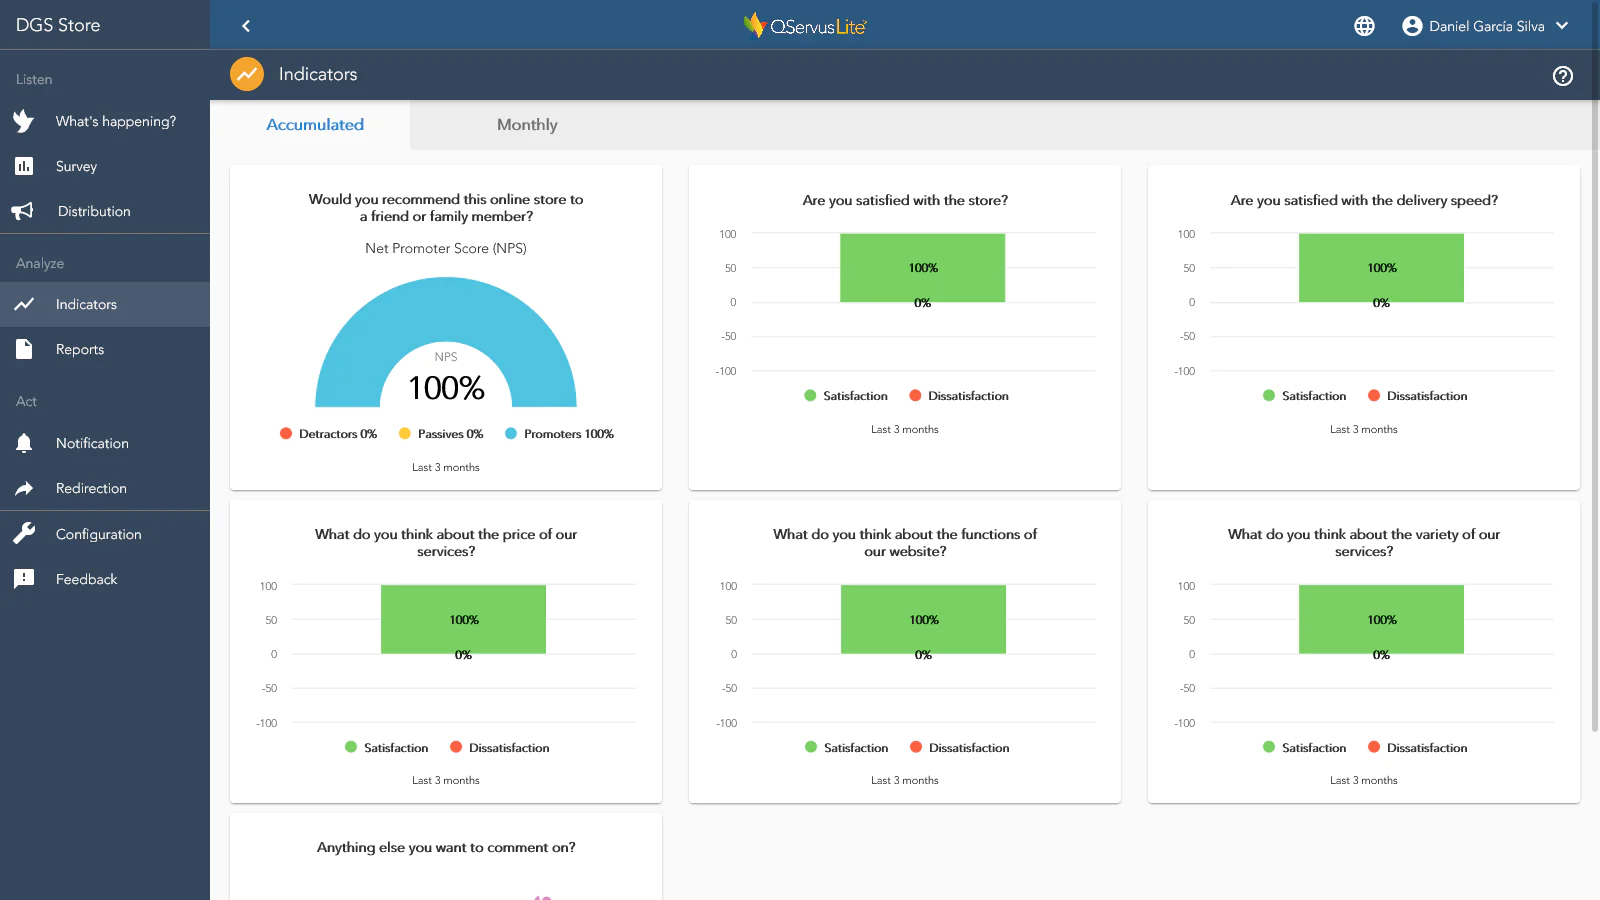Image resolution: width=1600 pixels, height=900 pixels.
Task: Toggle Promoters legend in NPS chart
Action: pyautogui.click(x=559, y=434)
